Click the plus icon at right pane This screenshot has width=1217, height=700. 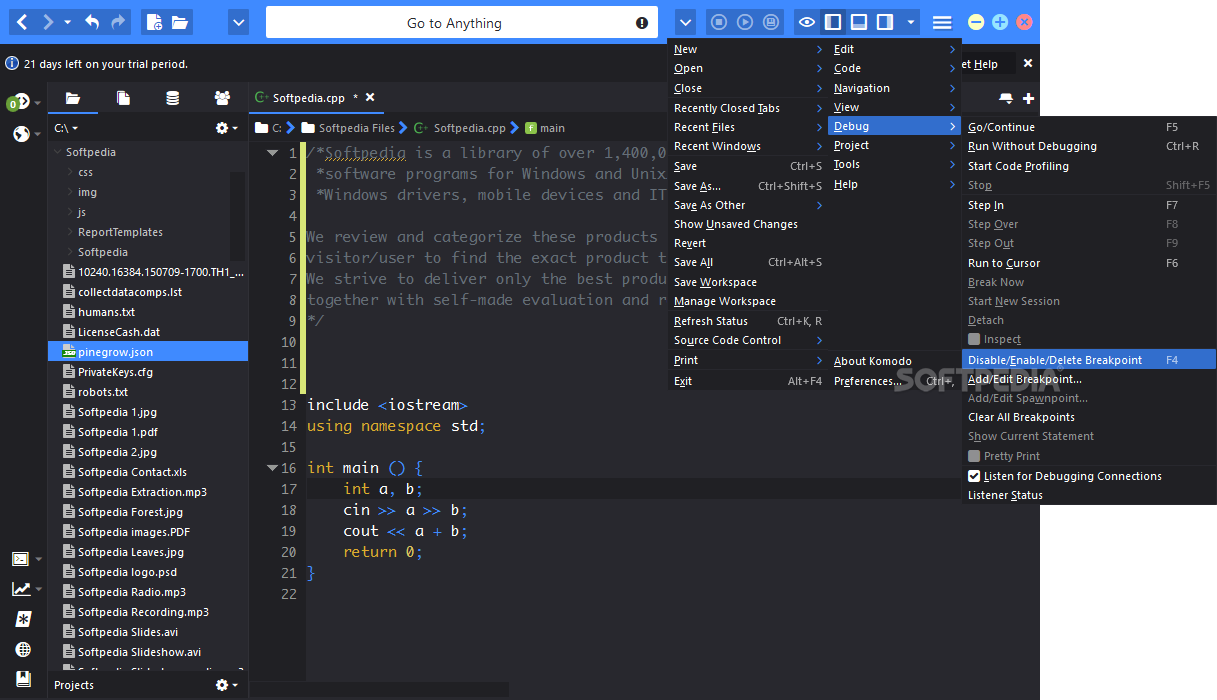tap(1028, 98)
